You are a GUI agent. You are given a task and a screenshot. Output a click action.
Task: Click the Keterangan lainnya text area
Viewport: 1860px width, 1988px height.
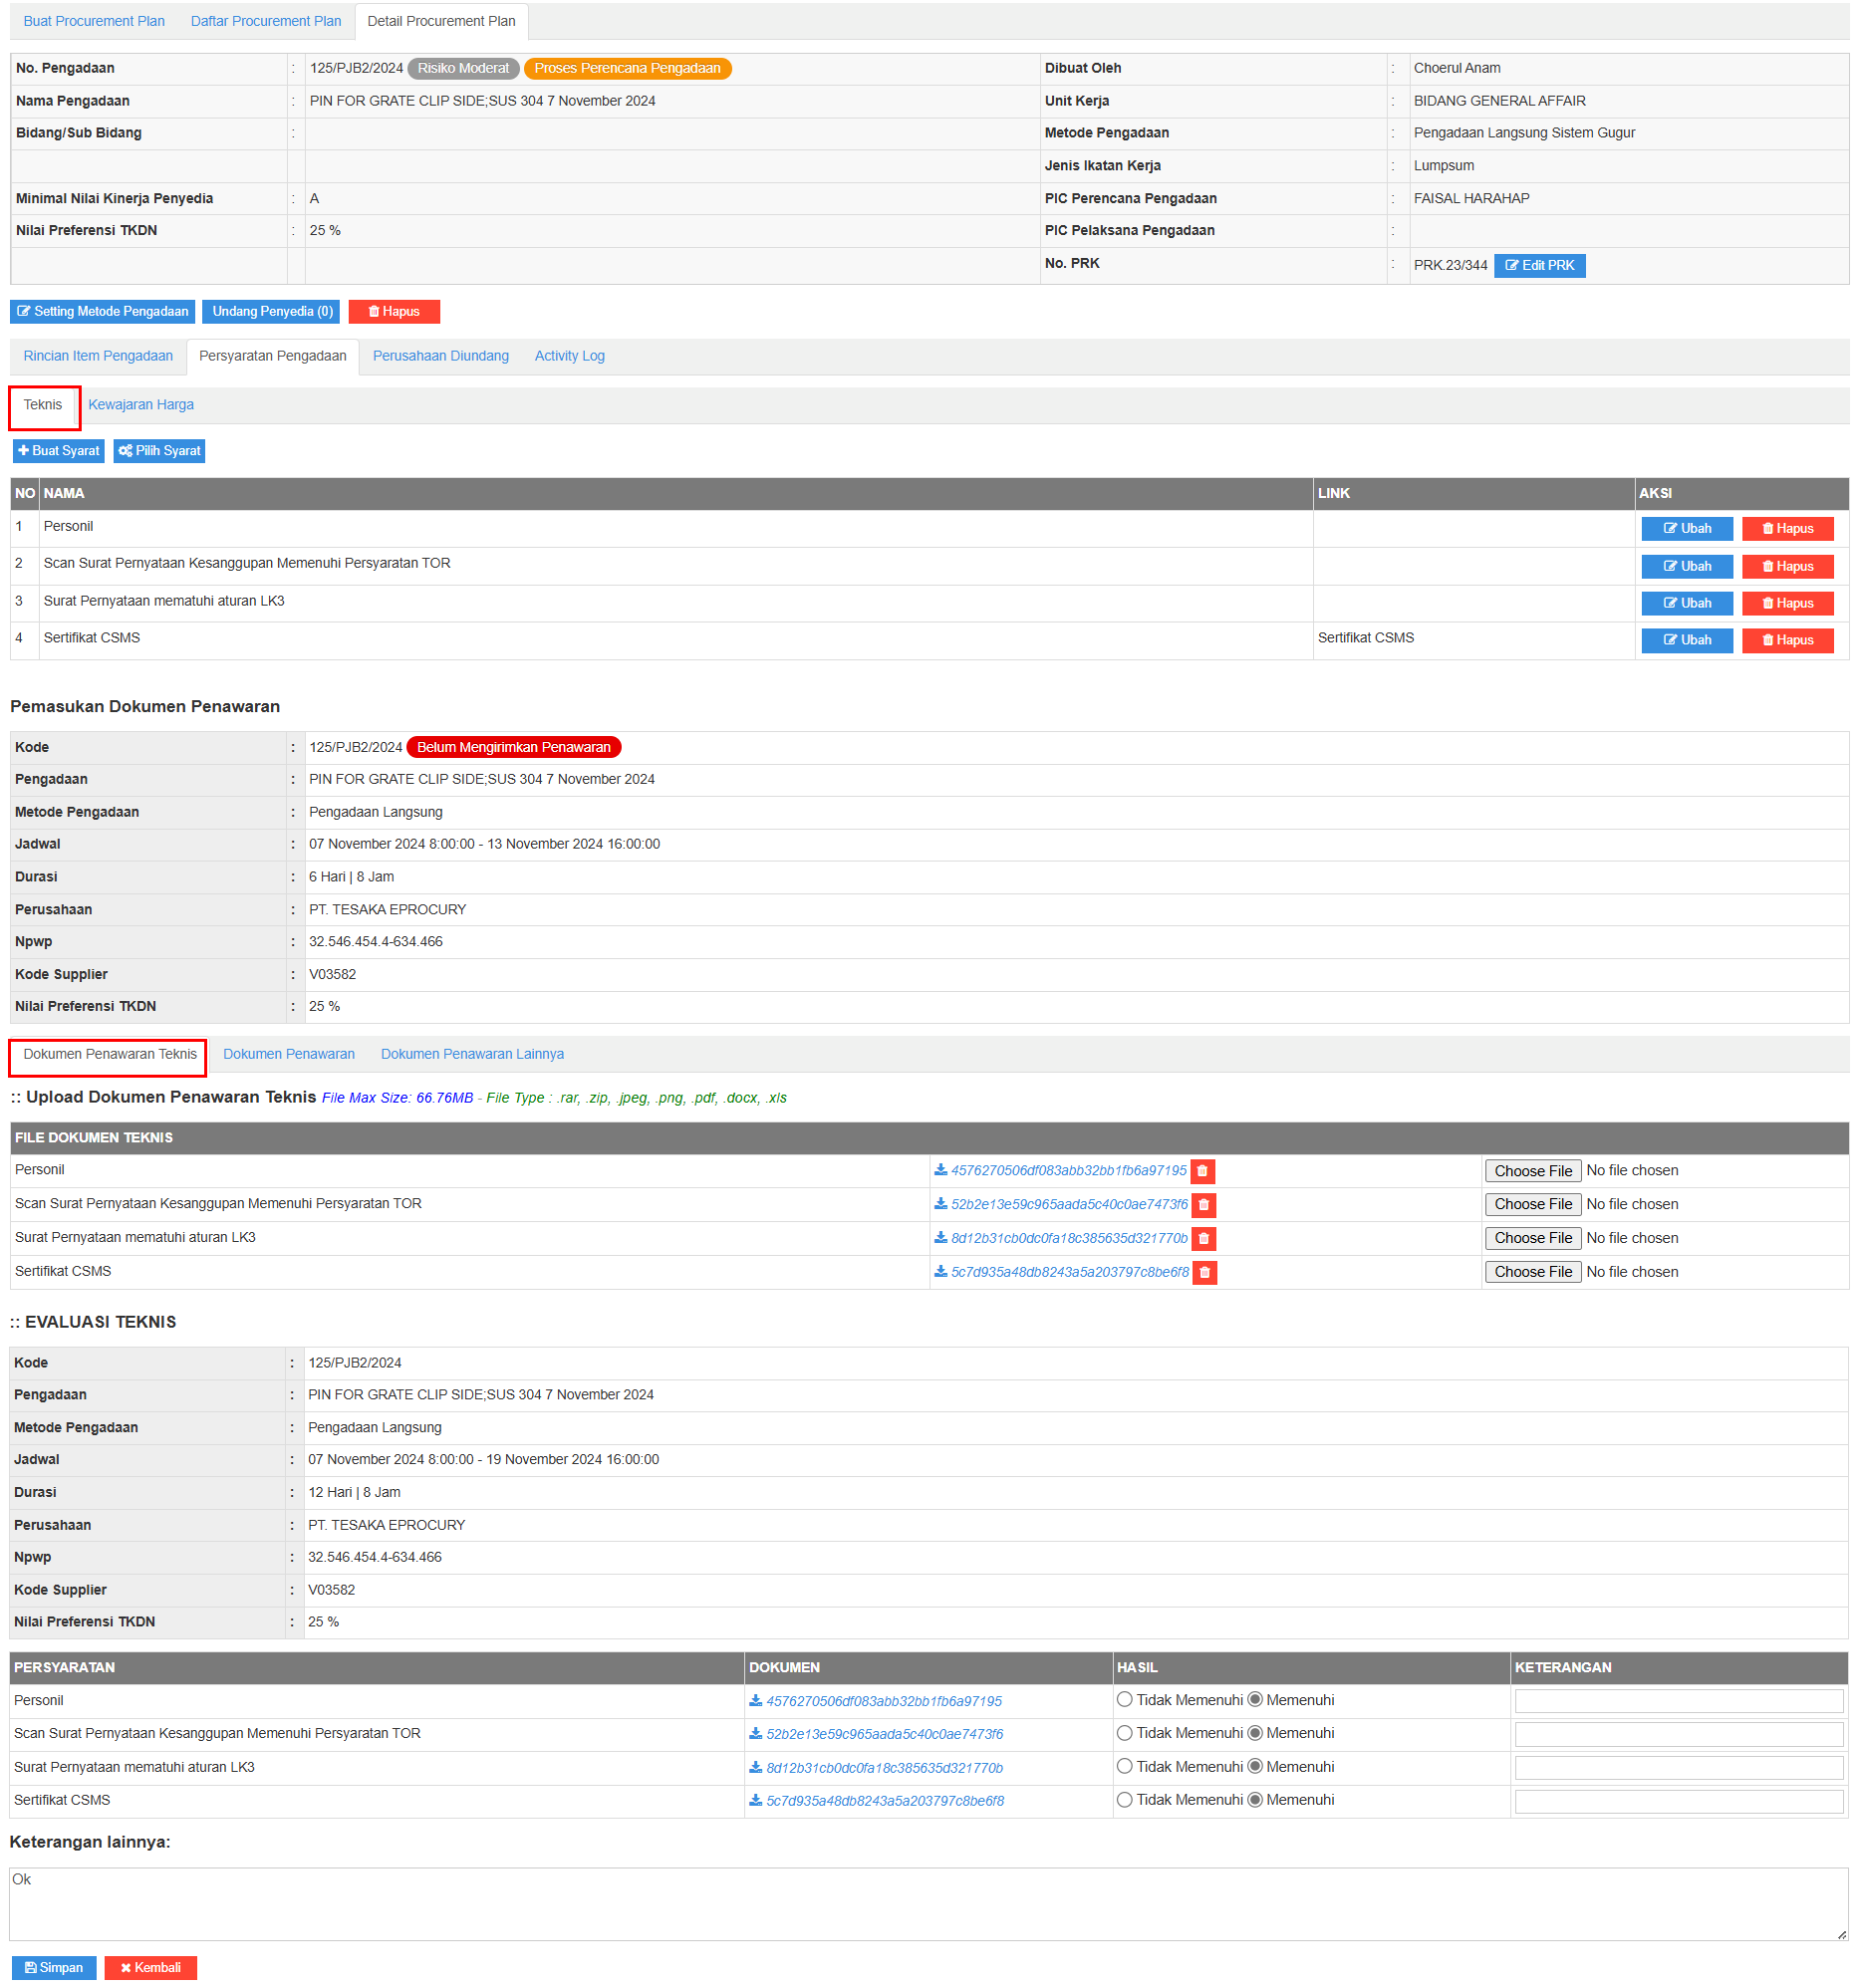tap(927, 1903)
